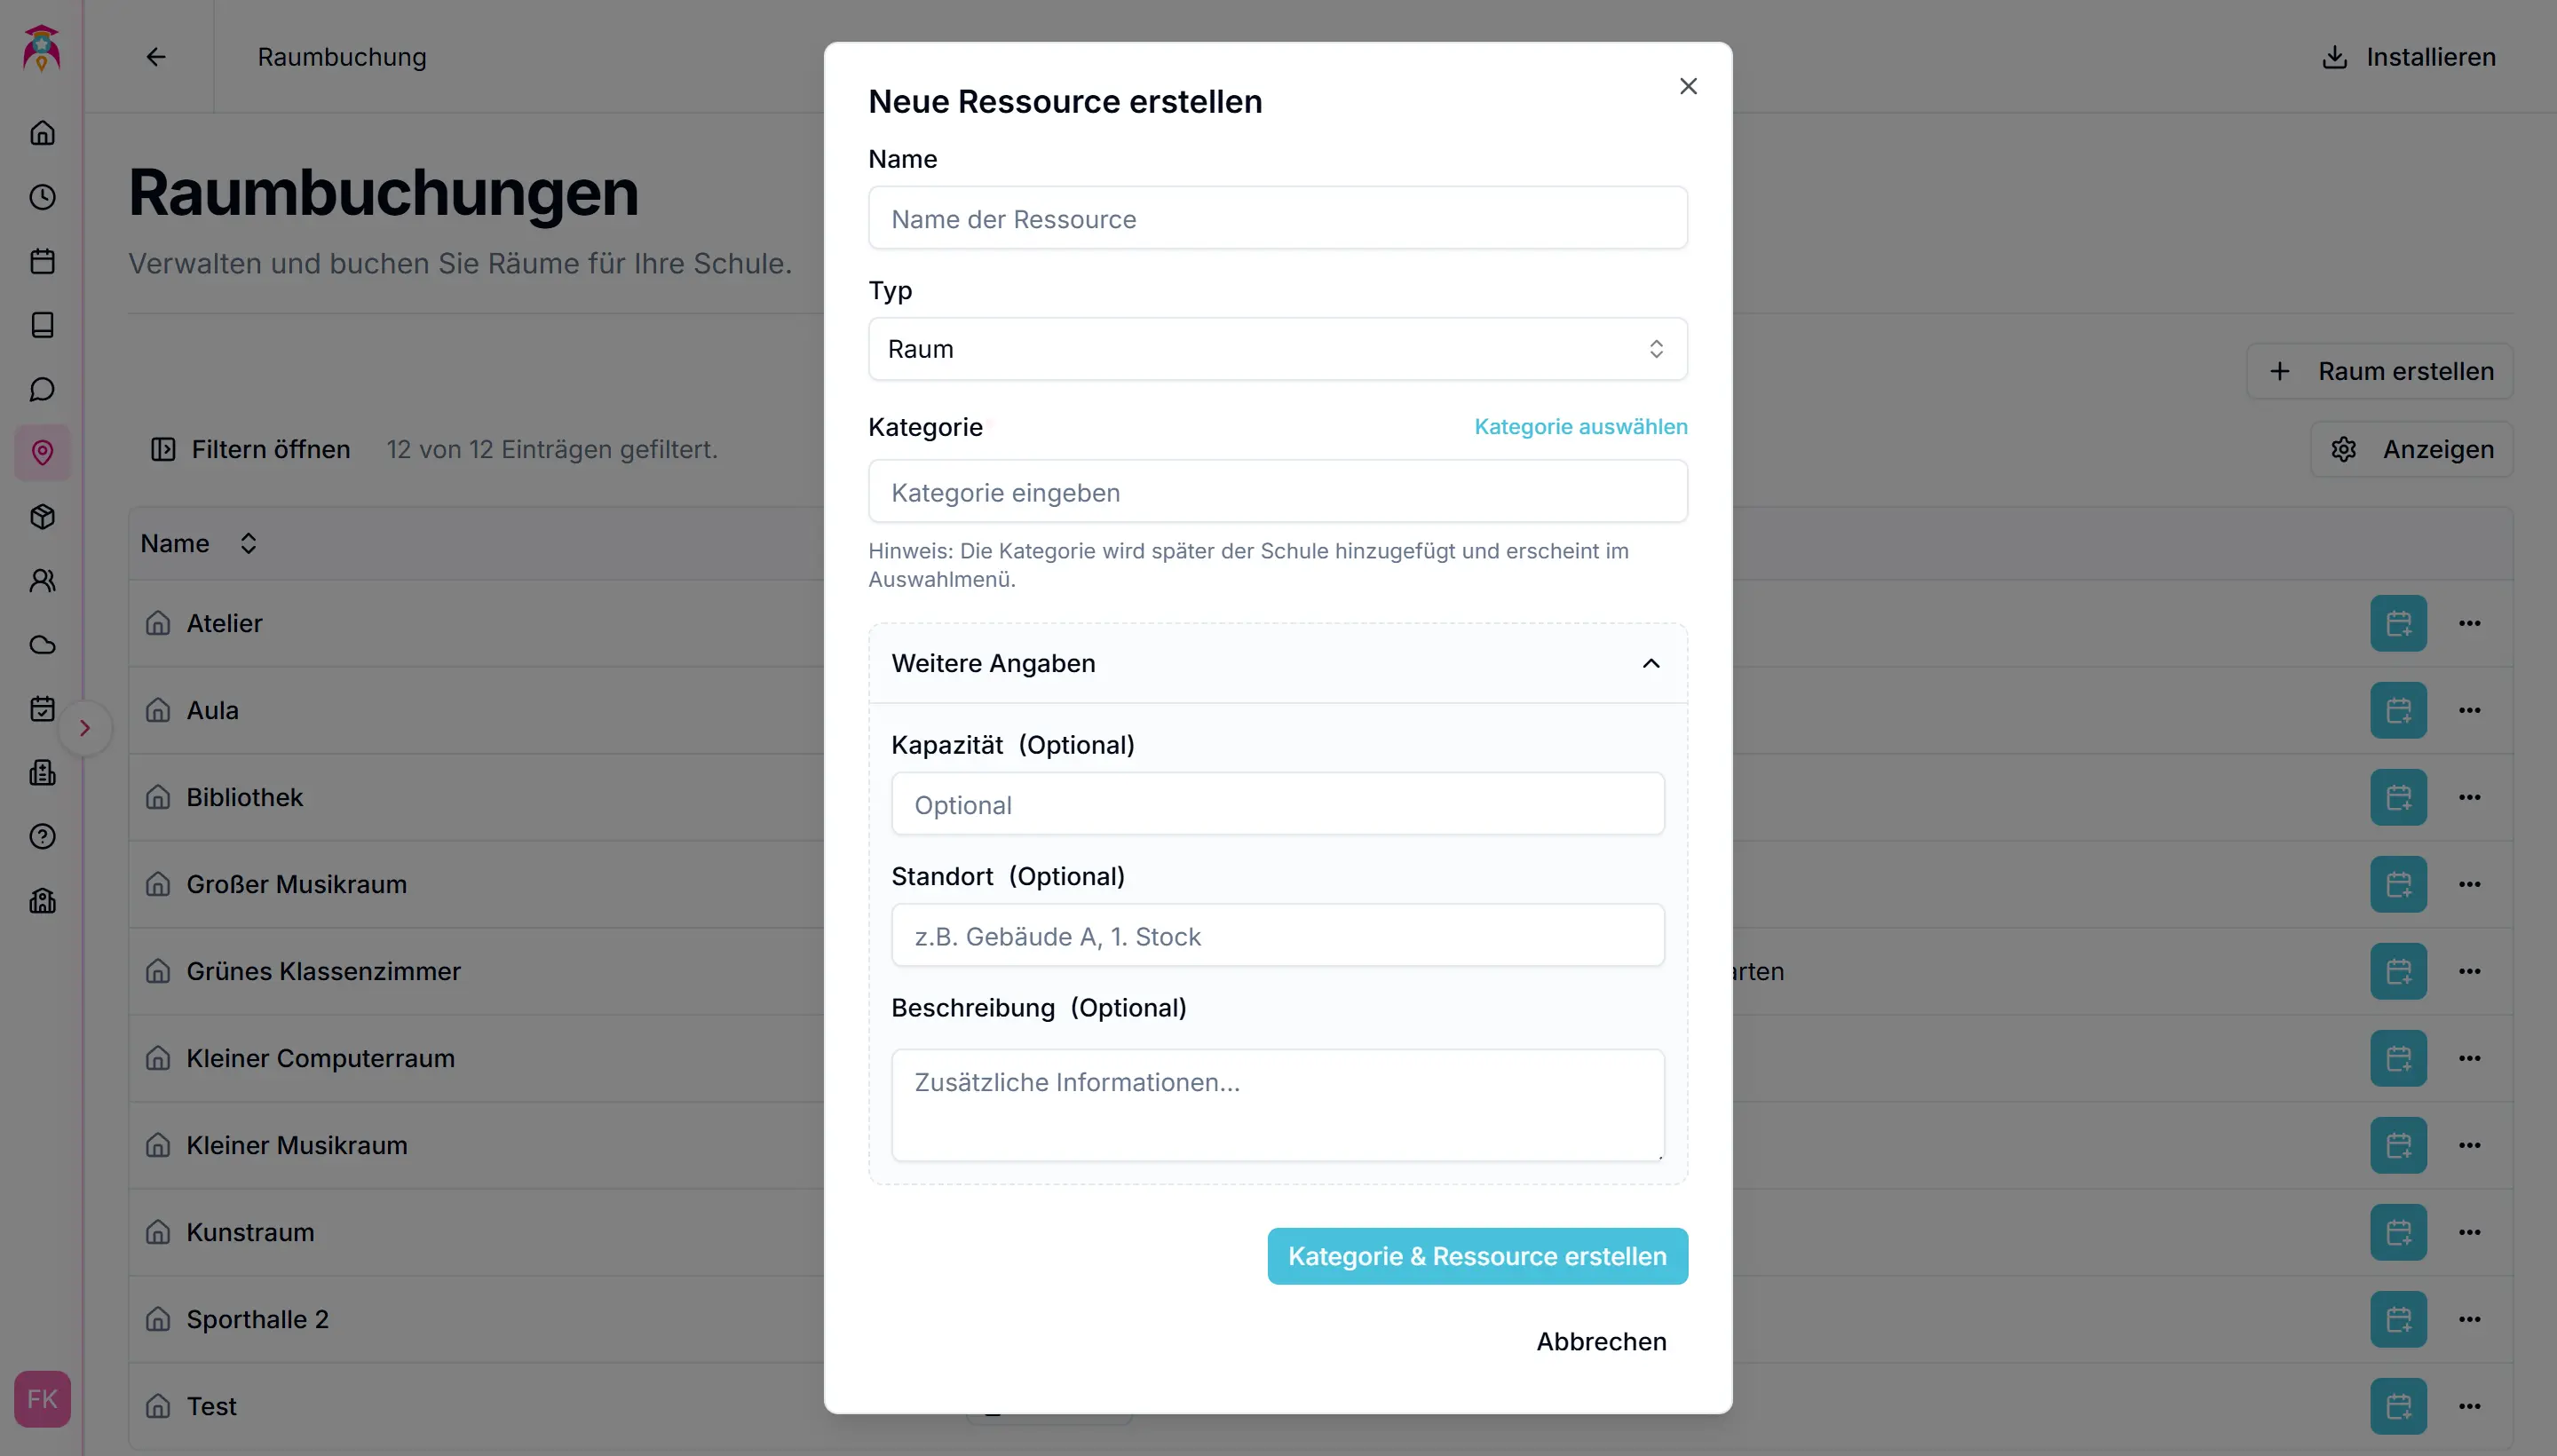Open the three-dot menu for the Aula row

[2469, 710]
